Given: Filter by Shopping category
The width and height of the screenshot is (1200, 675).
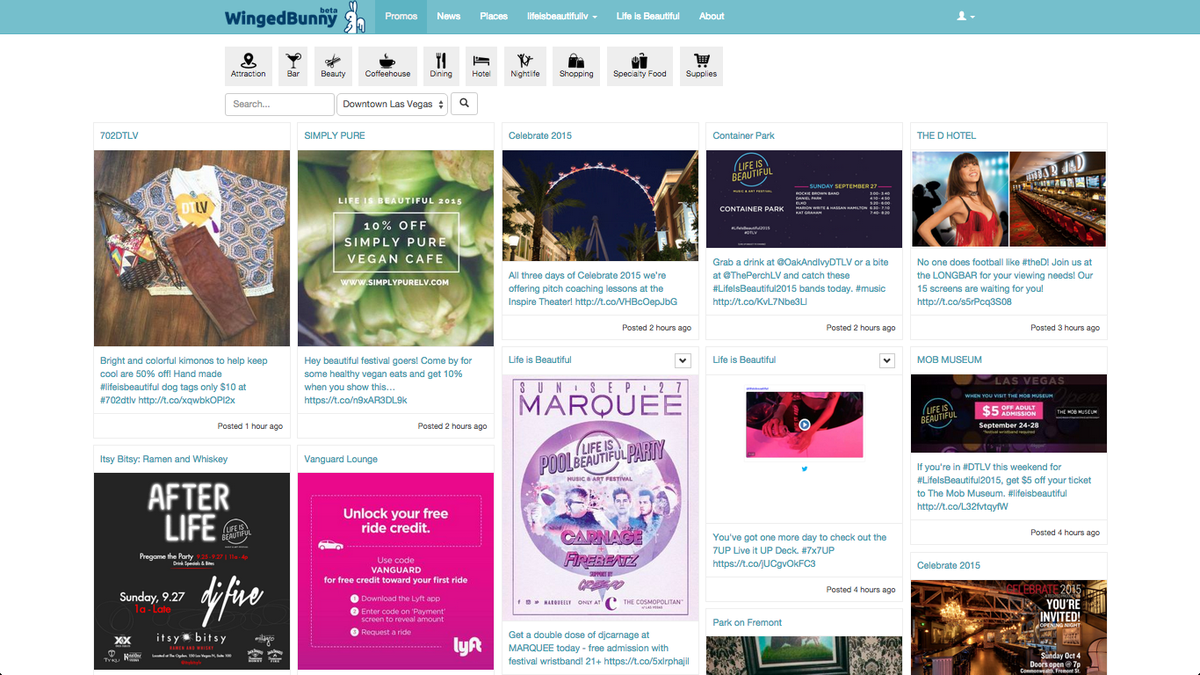Looking at the screenshot, I should tap(576, 66).
